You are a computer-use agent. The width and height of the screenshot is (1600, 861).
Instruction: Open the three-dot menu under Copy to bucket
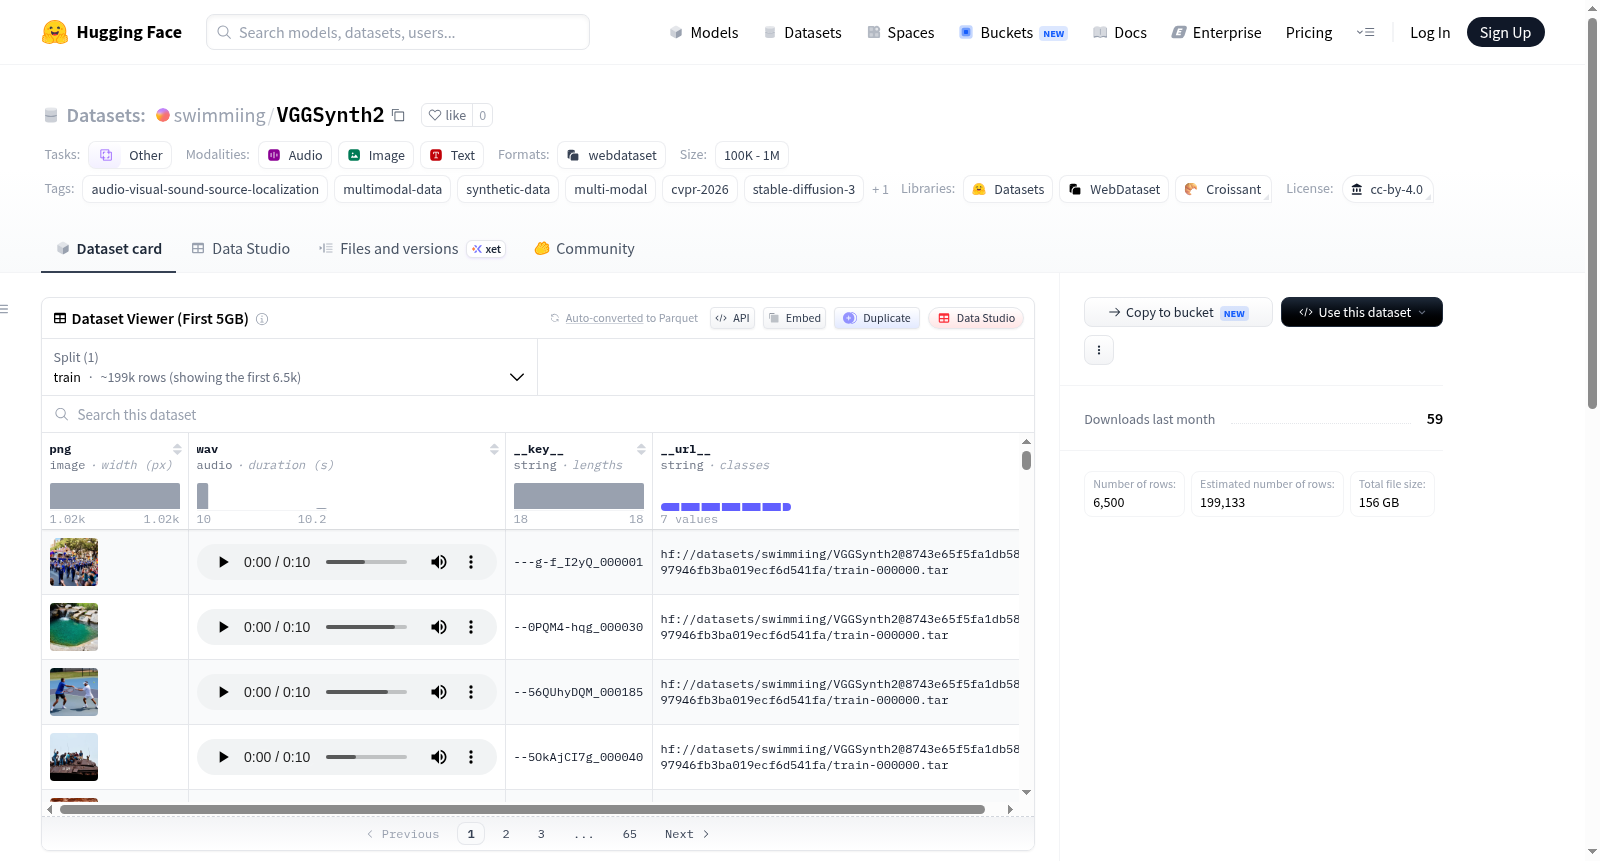click(x=1099, y=350)
